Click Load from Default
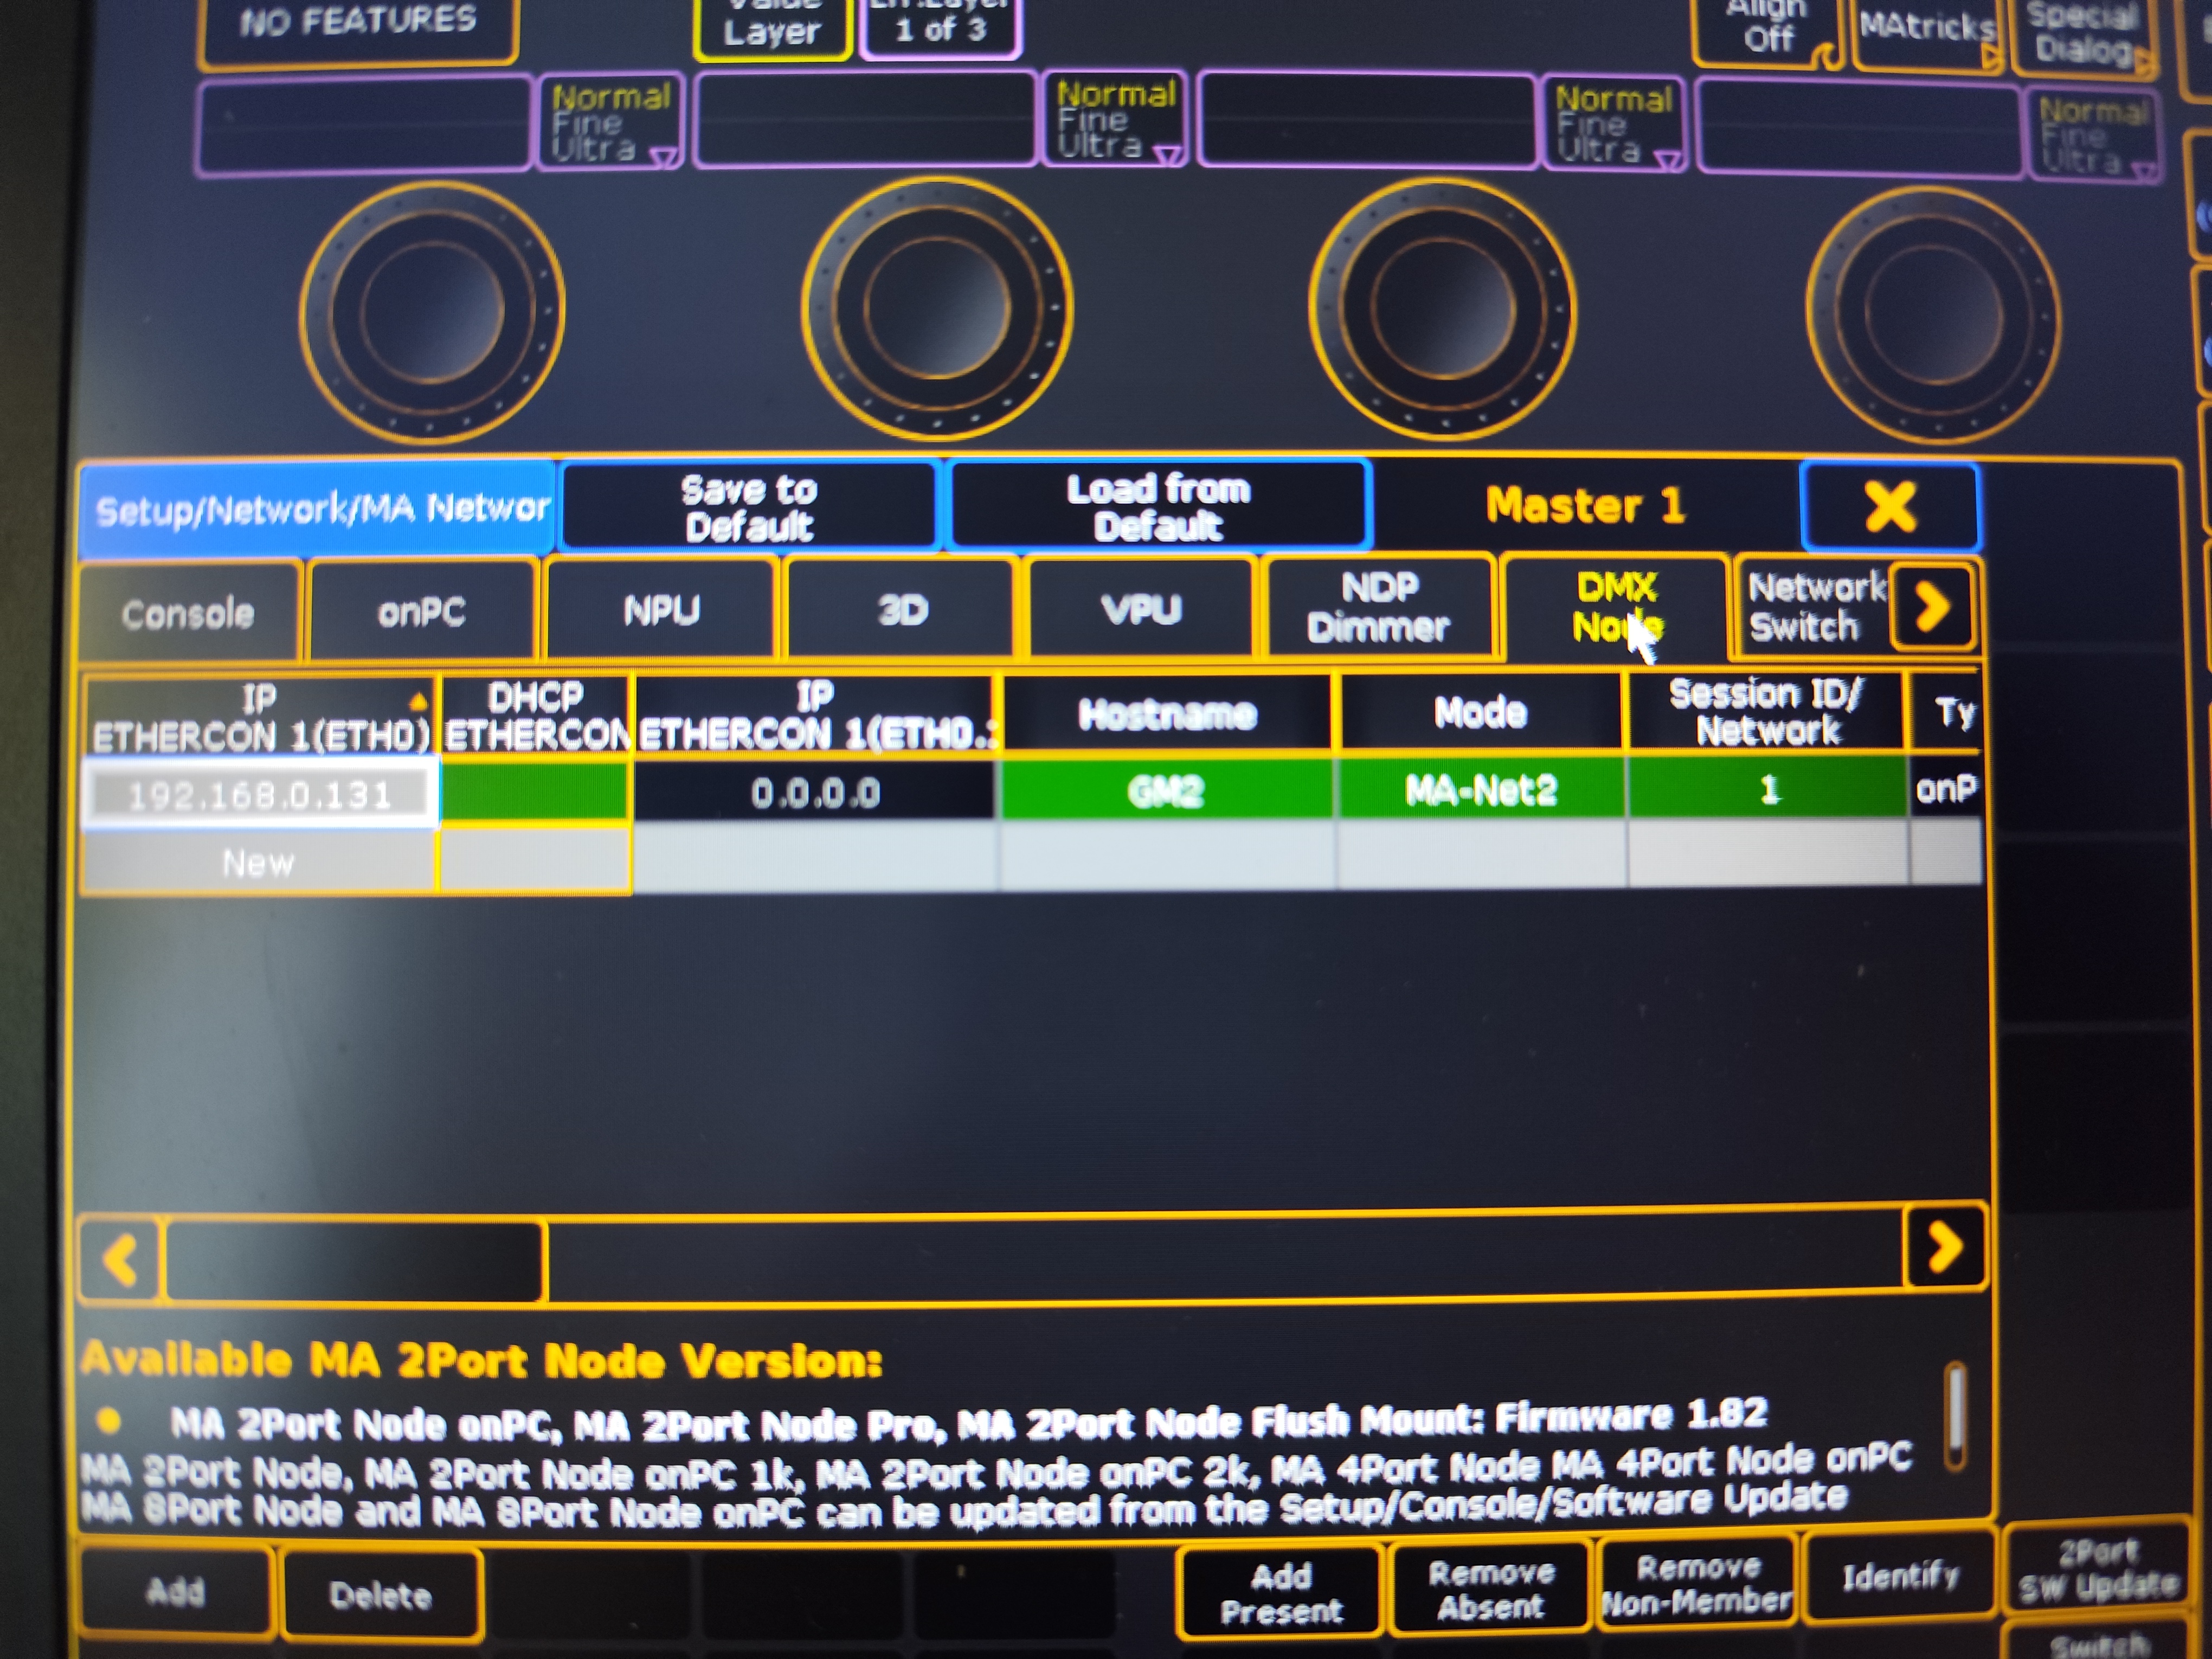Viewport: 2212px width, 1659px height. coord(1158,506)
